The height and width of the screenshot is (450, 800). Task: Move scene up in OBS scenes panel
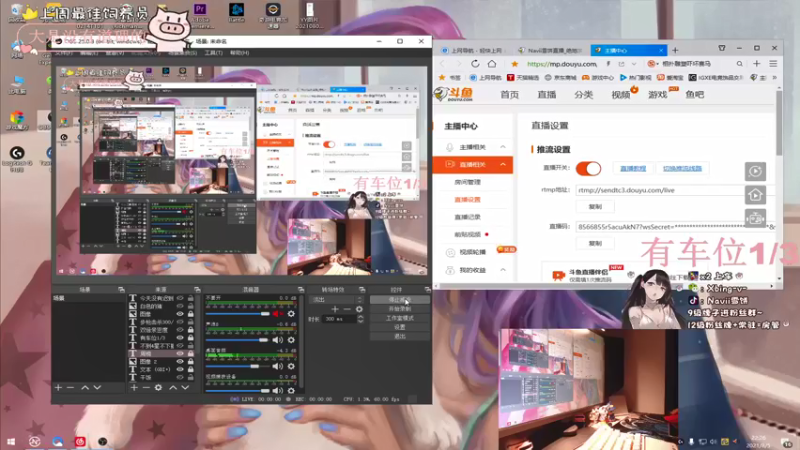pyautogui.click(x=85, y=388)
